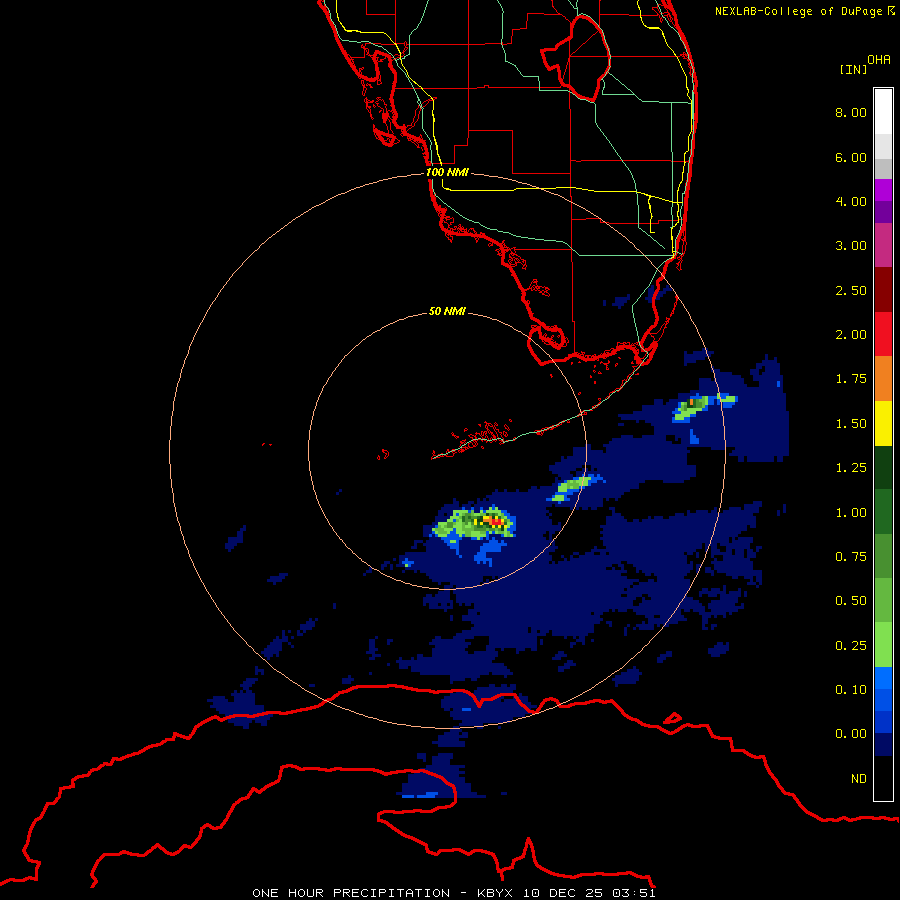This screenshot has height=900, width=900.
Task: Pick the light green swatch above 0.25
Action: [x=883, y=644]
